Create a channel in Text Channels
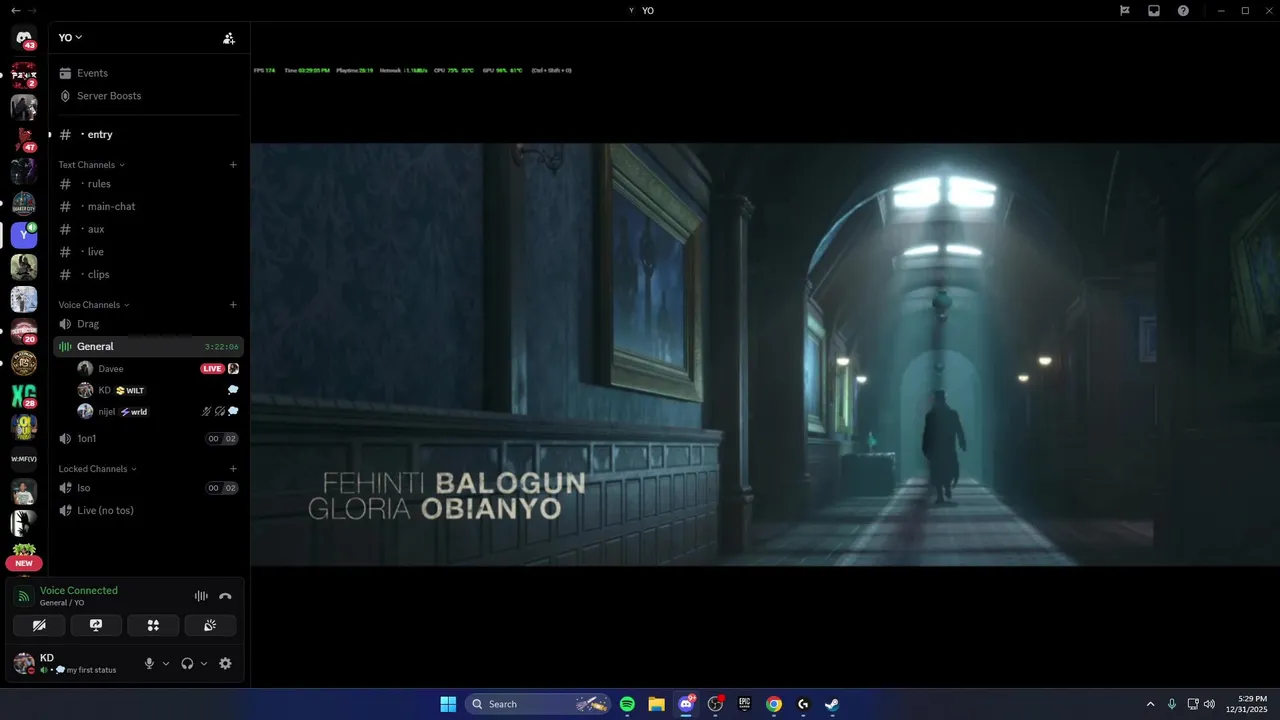 233,164
